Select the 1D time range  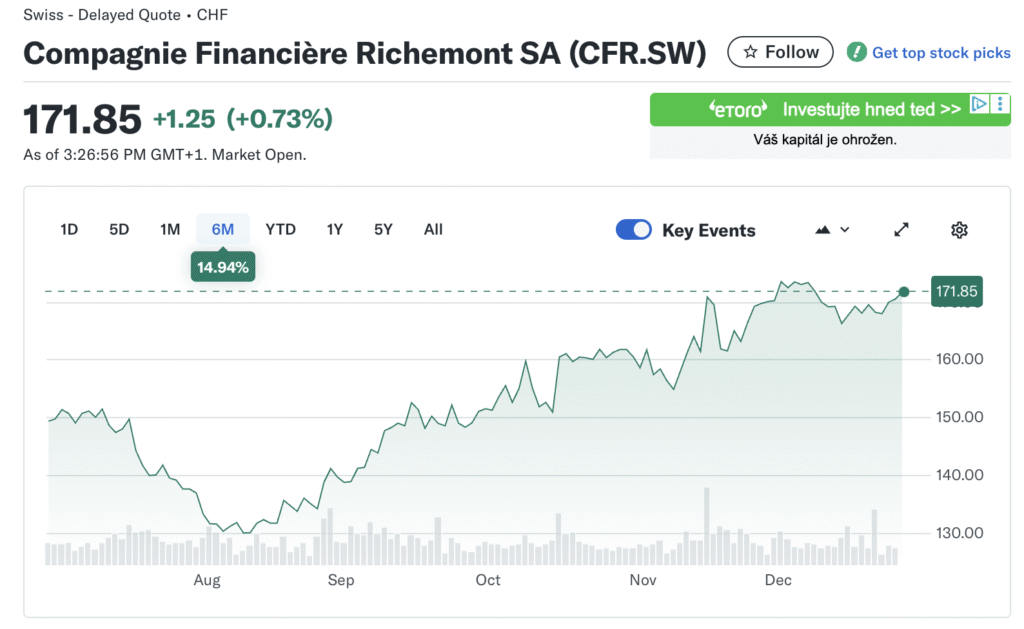coord(69,229)
